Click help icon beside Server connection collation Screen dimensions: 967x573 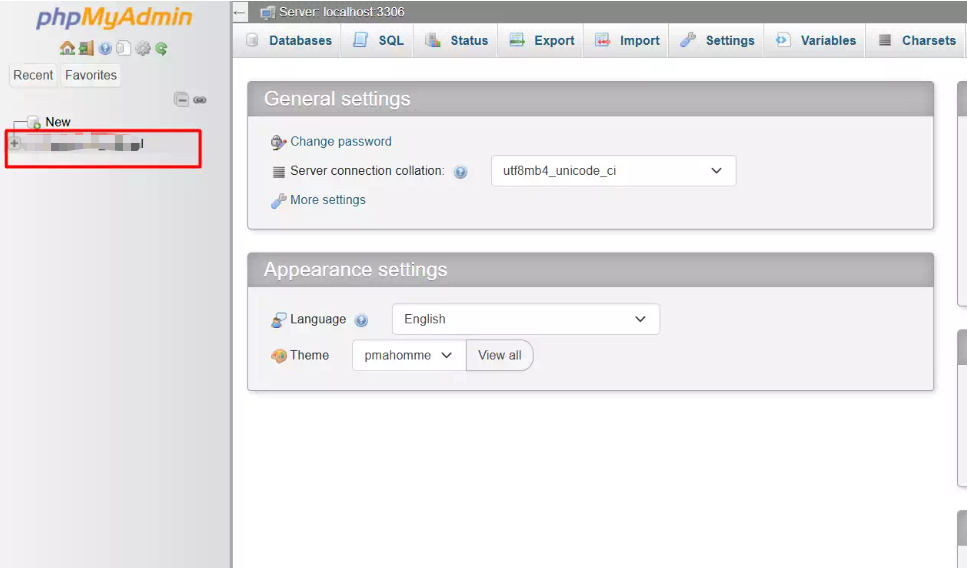pos(460,172)
